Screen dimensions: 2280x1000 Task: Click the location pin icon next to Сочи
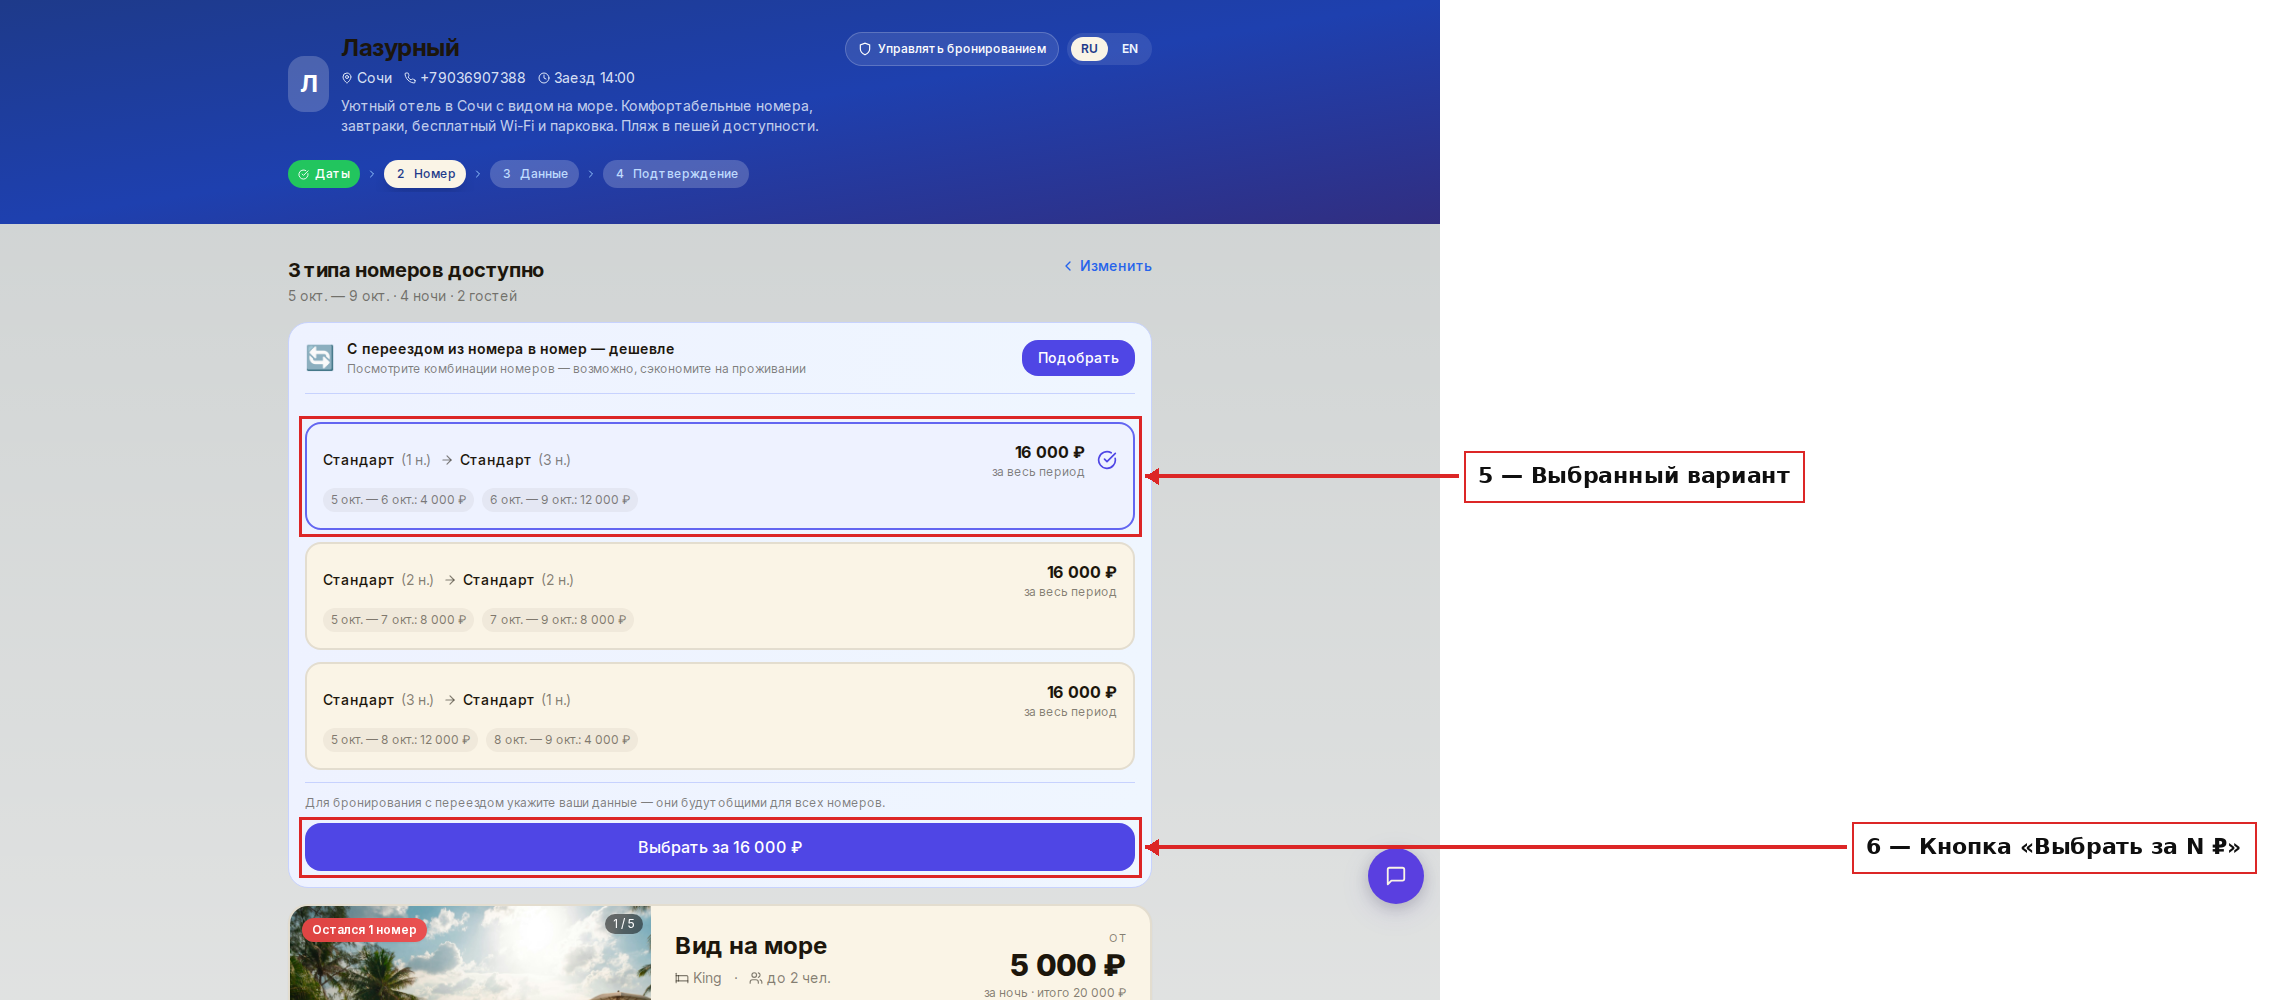click(x=347, y=78)
